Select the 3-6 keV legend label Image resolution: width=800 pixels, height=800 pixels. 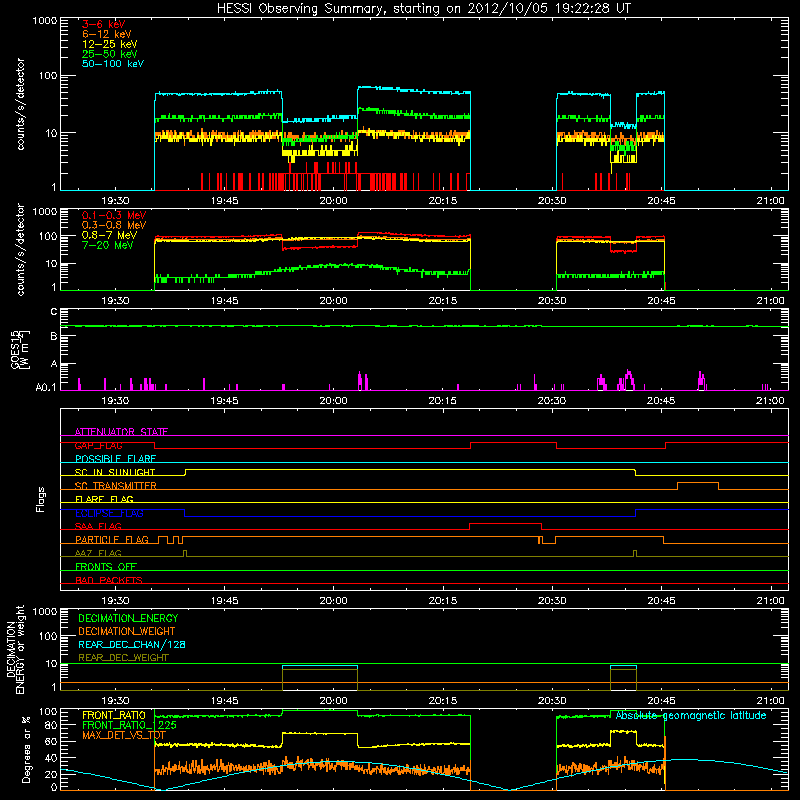coord(104,24)
